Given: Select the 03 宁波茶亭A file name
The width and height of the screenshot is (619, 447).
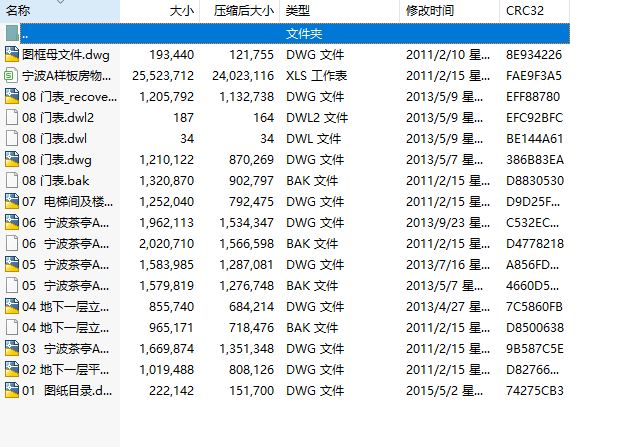Looking at the screenshot, I should click(70, 349).
